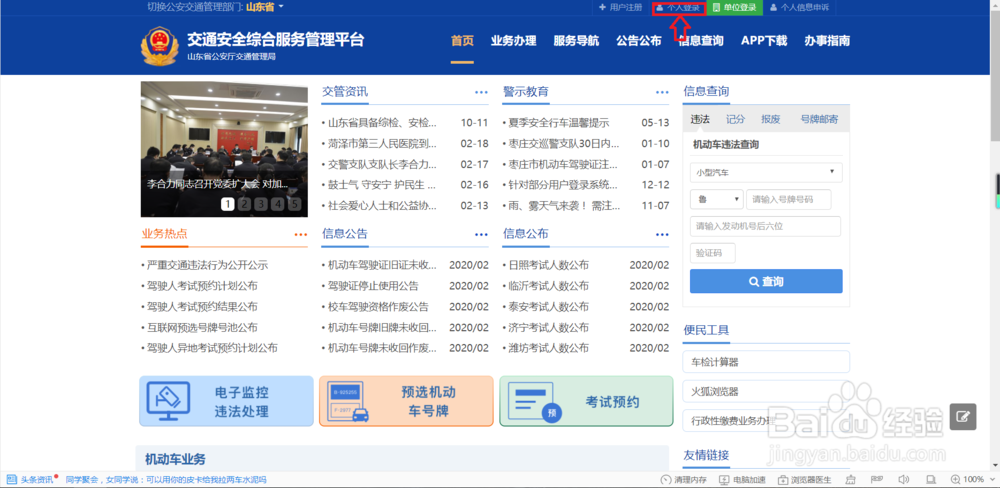Click 电脑加速 computer speedup icon
1000x488 pixels.
pos(724,480)
